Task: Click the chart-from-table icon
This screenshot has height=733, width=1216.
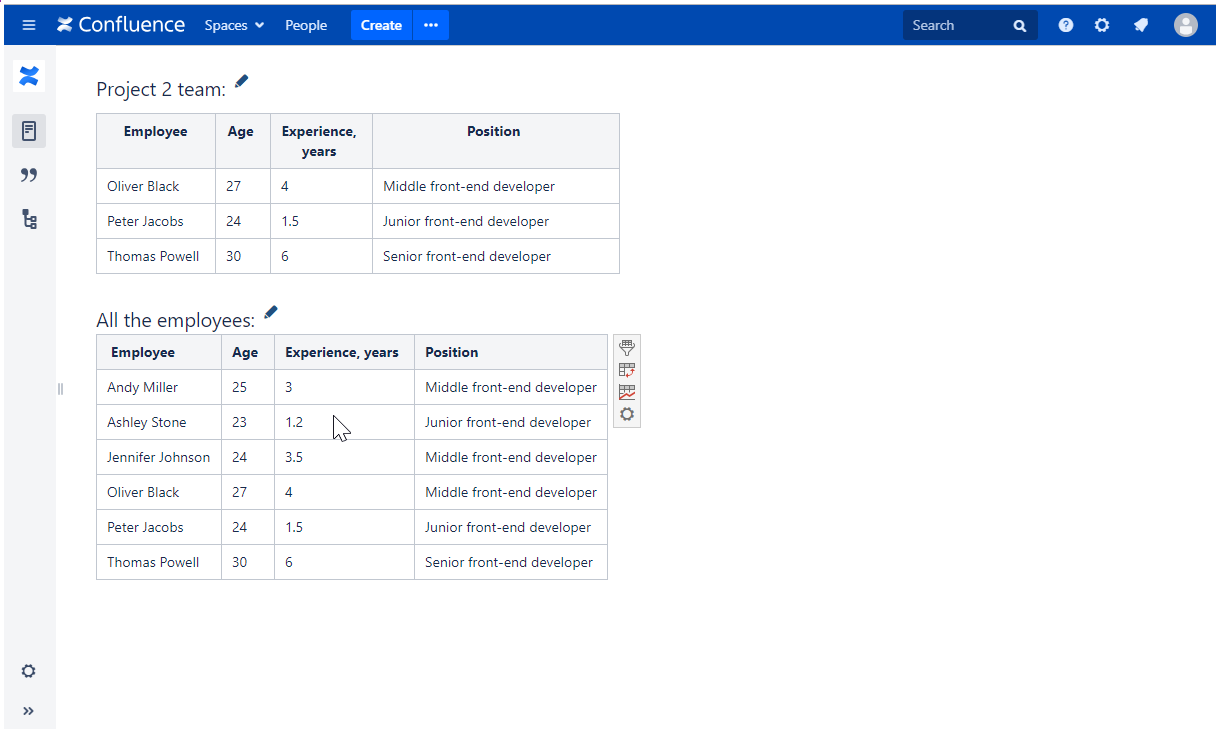Action: tap(627, 392)
